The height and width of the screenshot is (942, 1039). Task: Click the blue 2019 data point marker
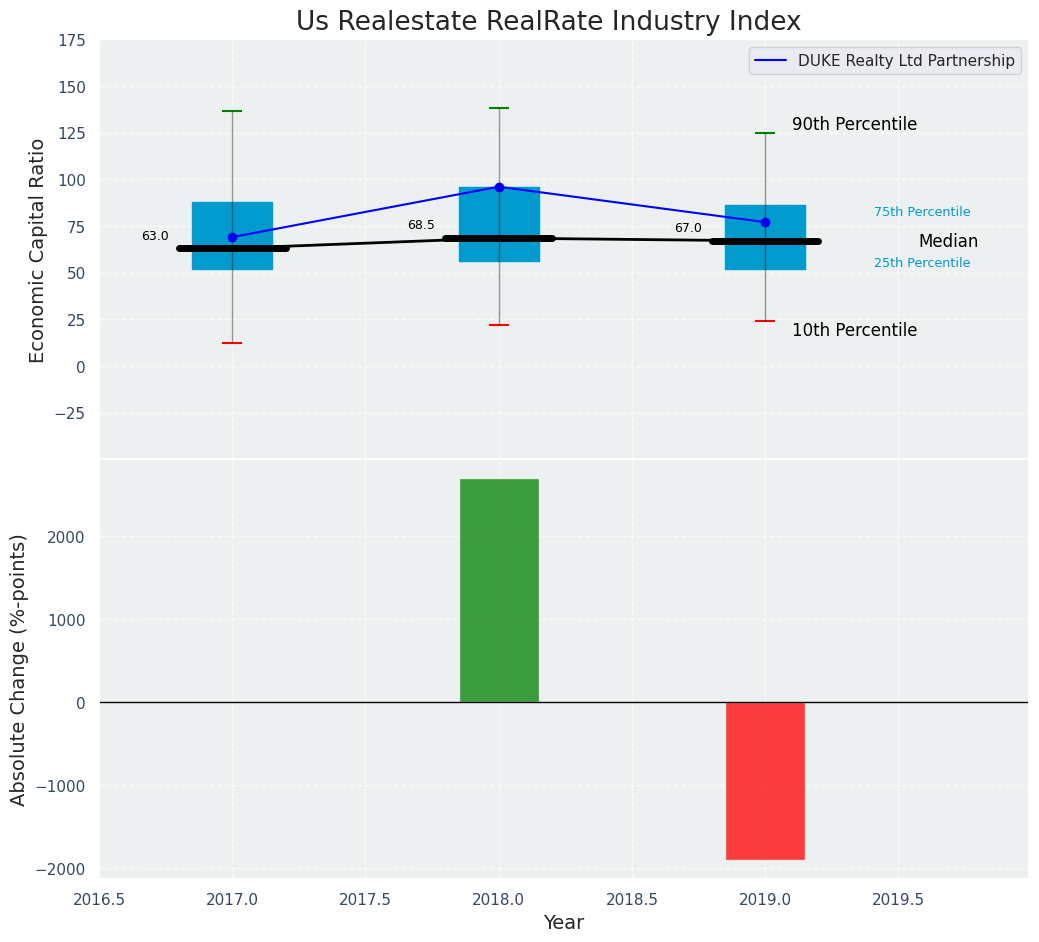[x=765, y=222]
